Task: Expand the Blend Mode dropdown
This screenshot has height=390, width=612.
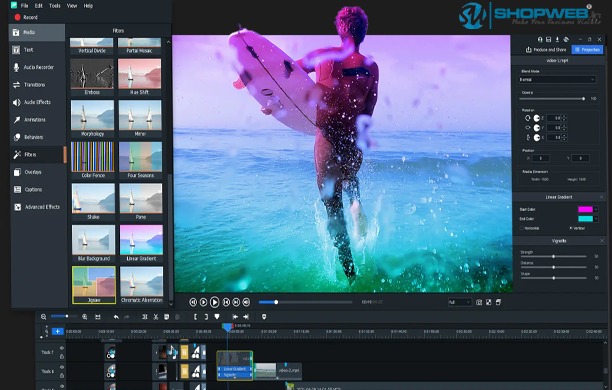Action: click(557, 80)
